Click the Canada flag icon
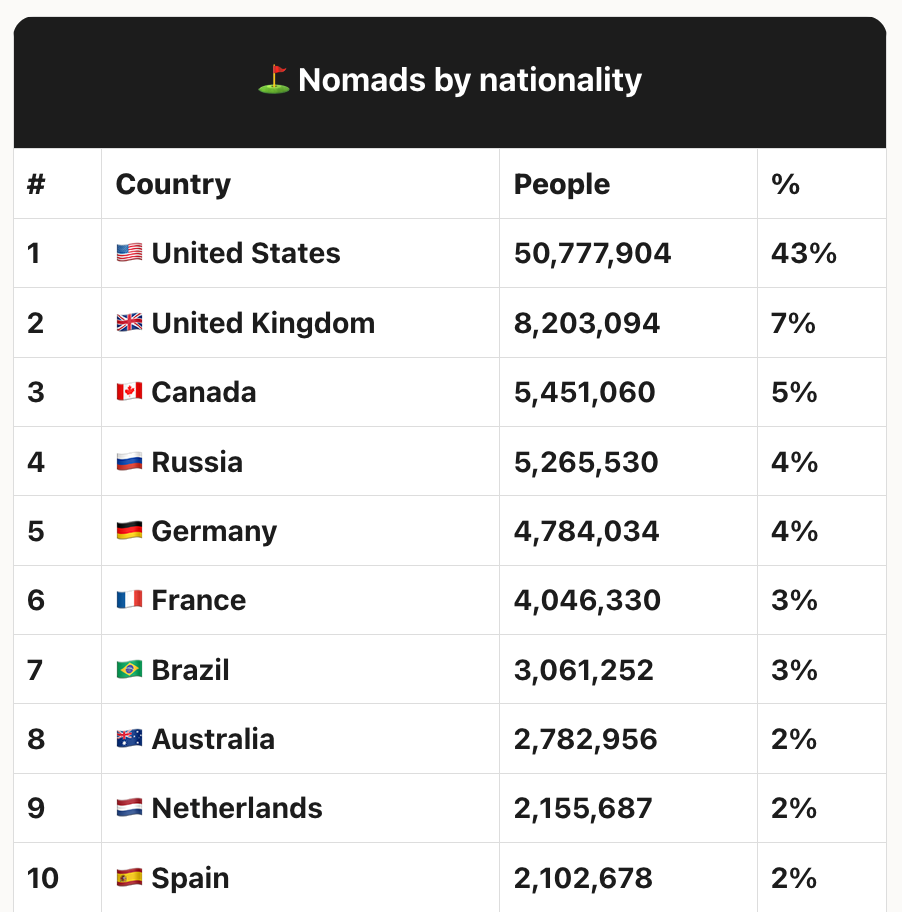Viewport: 902px width, 912px height. coord(129,392)
